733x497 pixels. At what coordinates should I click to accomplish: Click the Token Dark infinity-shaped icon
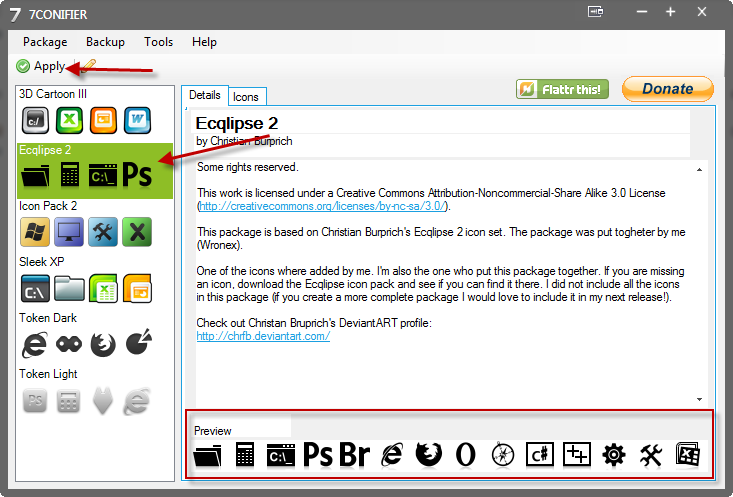(69, 345)
